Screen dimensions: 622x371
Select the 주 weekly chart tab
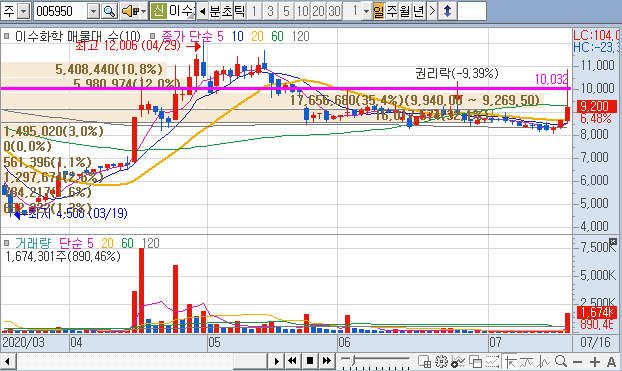pyautogui.click(x=392, y=11)
